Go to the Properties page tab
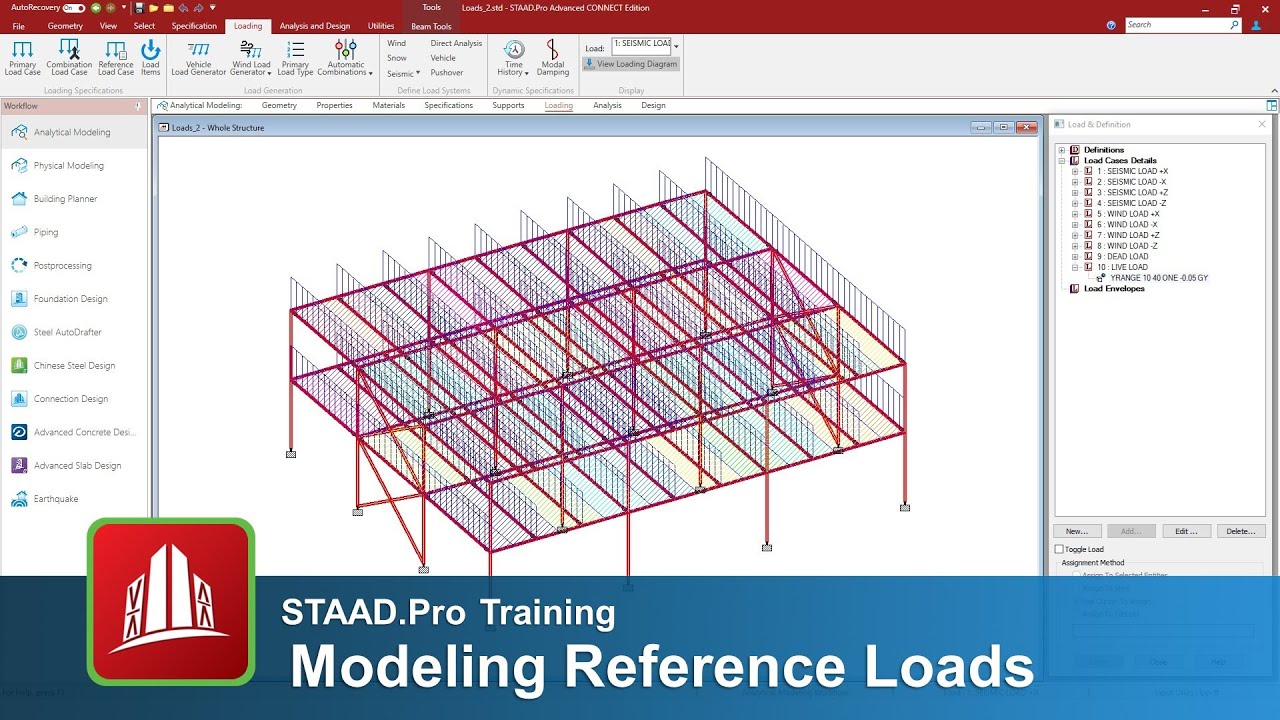 click(x=334, y=105)
